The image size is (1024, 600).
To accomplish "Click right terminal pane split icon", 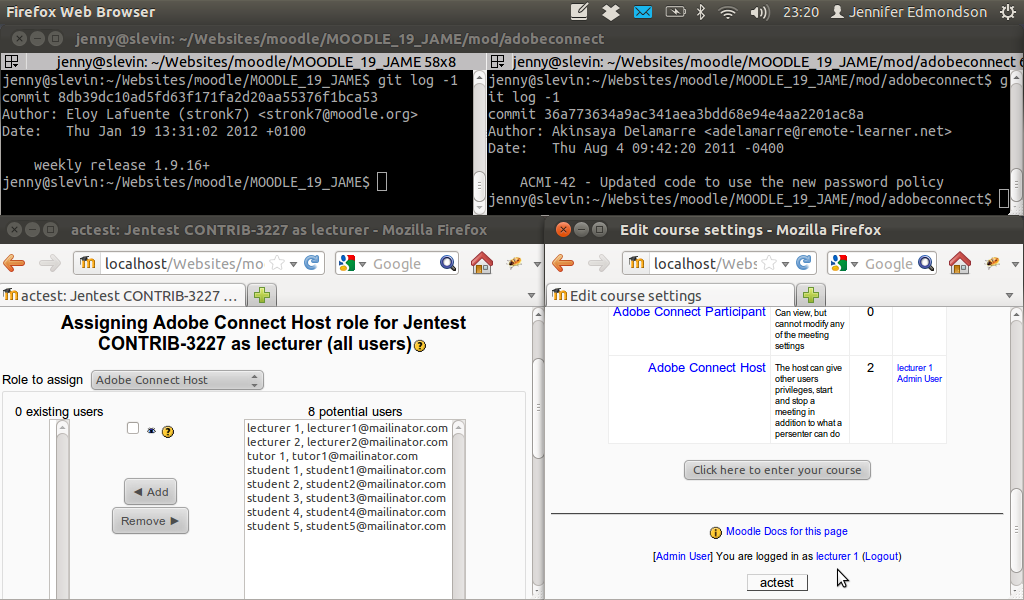I will [498, 61].
